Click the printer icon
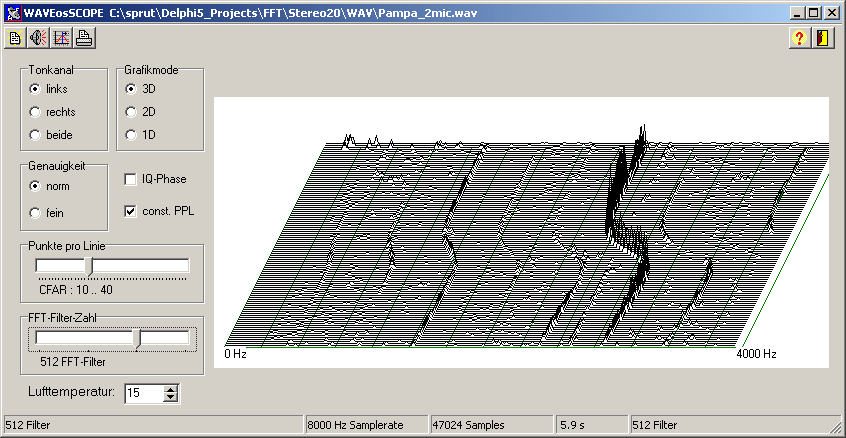This screenshot has width=846, height=438. pyautogui.click(x=84, y=39)
